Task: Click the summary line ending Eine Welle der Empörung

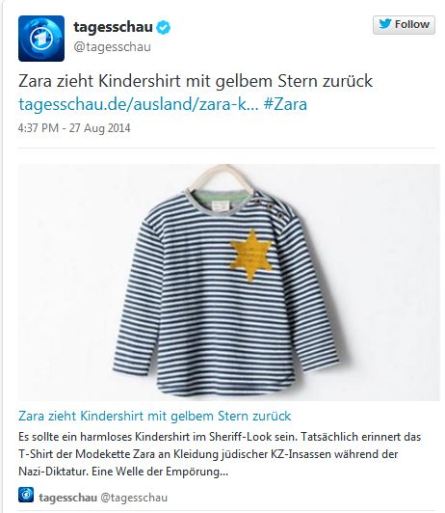Action: [x=123, y=472]
